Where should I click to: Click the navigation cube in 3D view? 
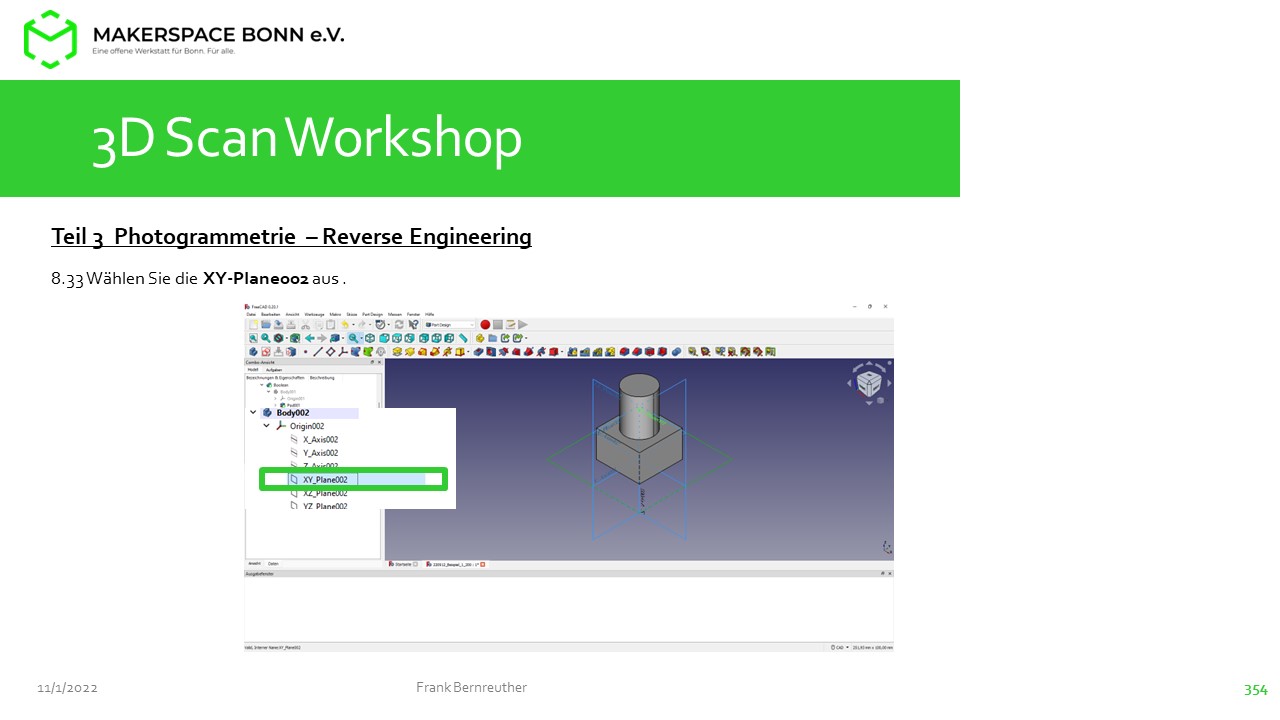pos(869,385)
